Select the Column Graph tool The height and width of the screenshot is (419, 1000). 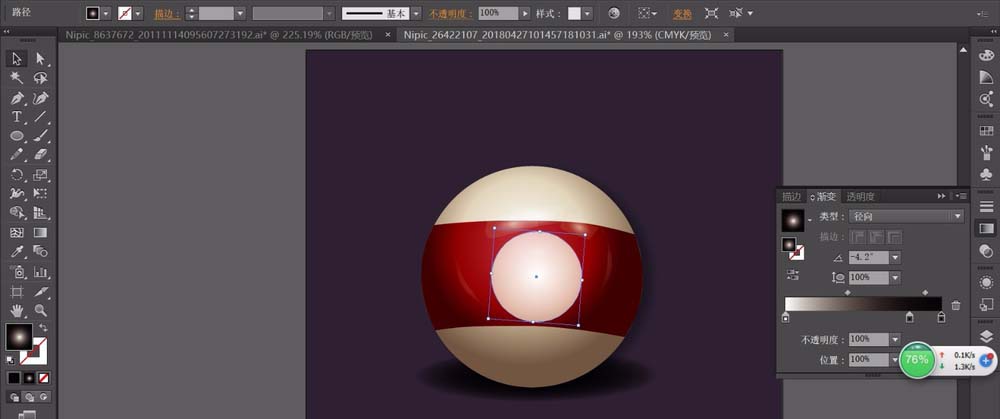point(41,272)
